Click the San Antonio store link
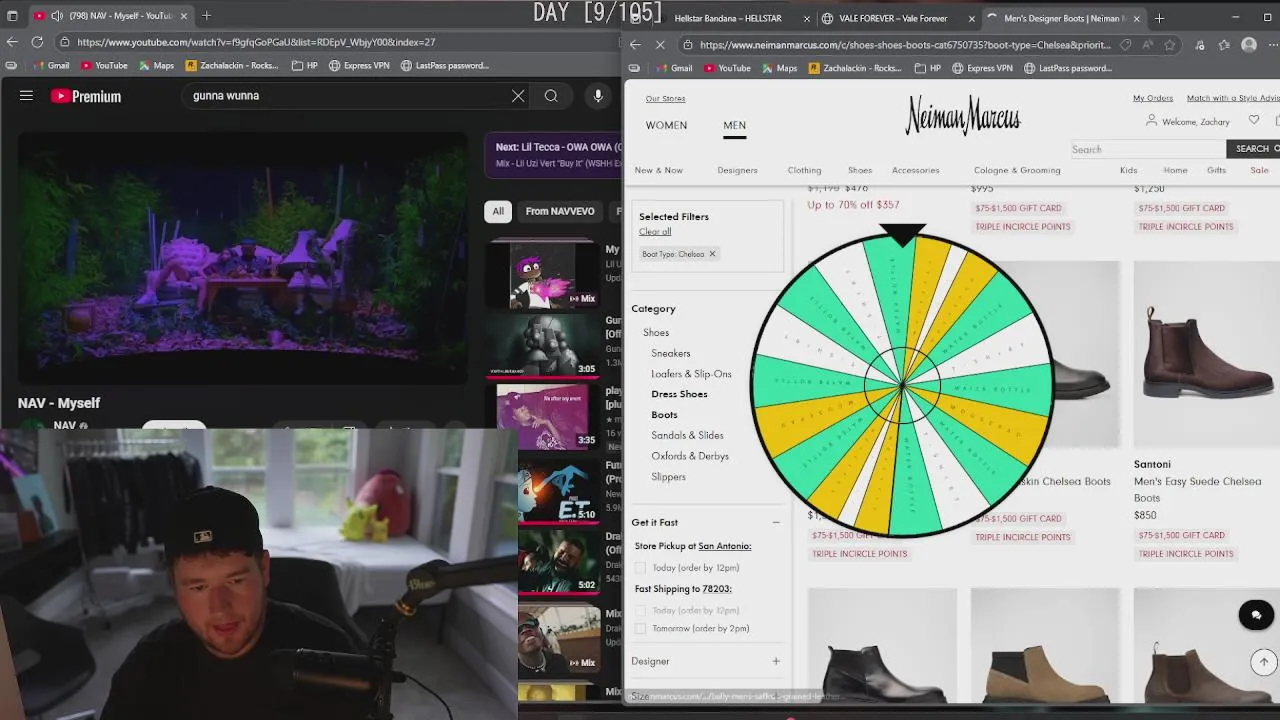The image size is (1280, 720). click(x=724, y=546)
